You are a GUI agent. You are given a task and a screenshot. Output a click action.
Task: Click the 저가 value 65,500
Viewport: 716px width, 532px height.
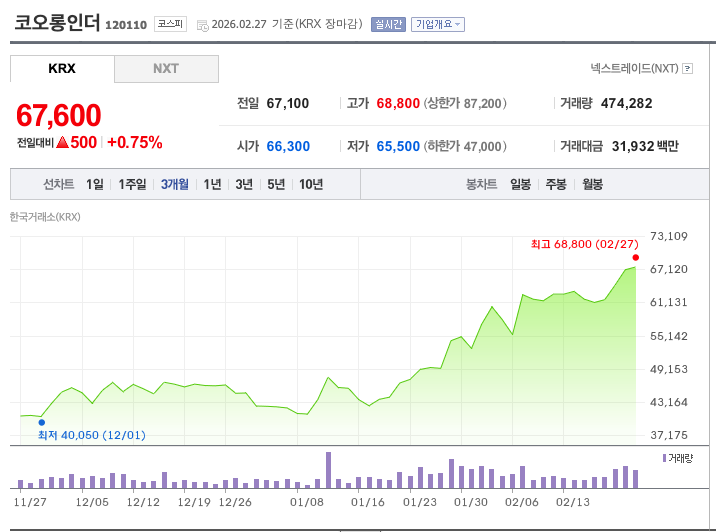(x=398, y=147)
